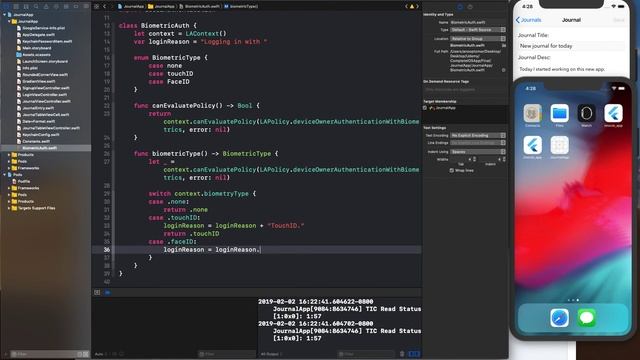Image resolution: width=640 pixels, height=360 pixels.
Task: Expand the Frameworks folder under JournalApp
Action: 9,168
